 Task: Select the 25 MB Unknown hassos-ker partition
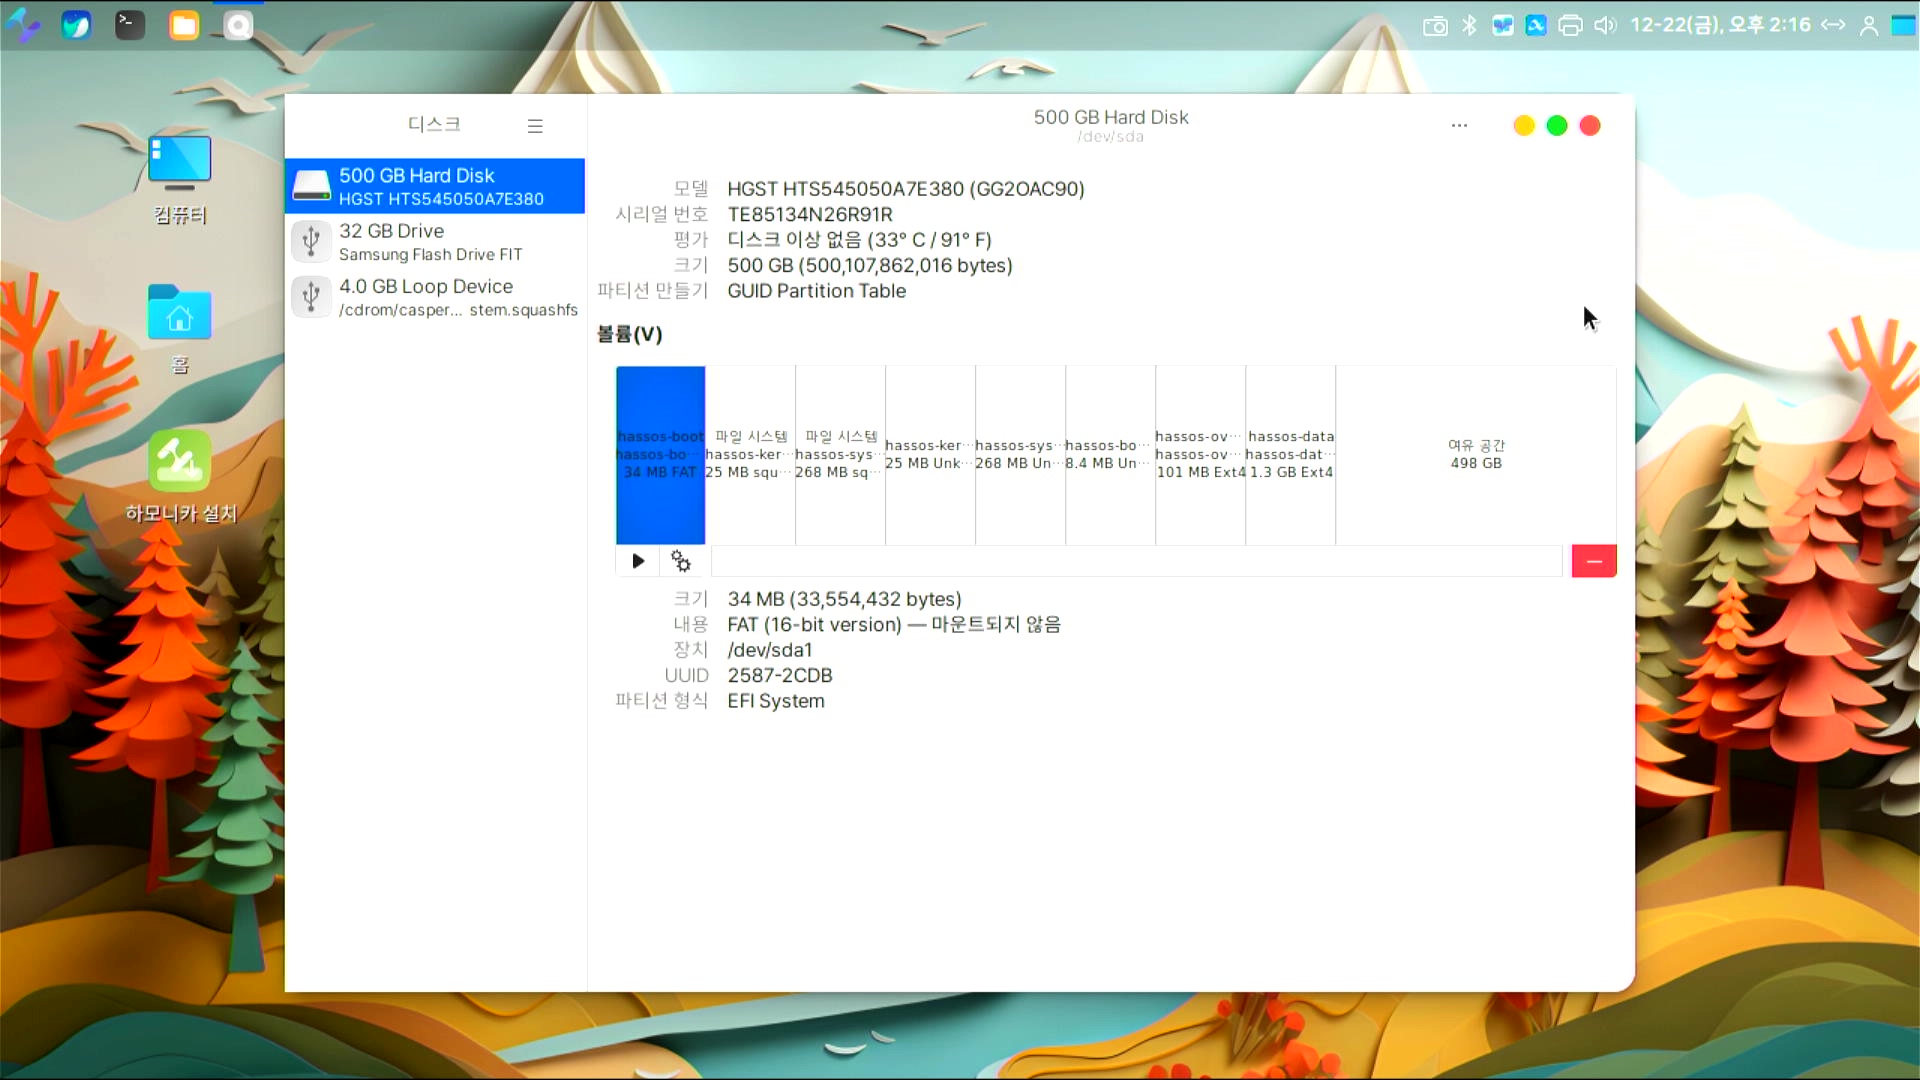pos(930,455)
